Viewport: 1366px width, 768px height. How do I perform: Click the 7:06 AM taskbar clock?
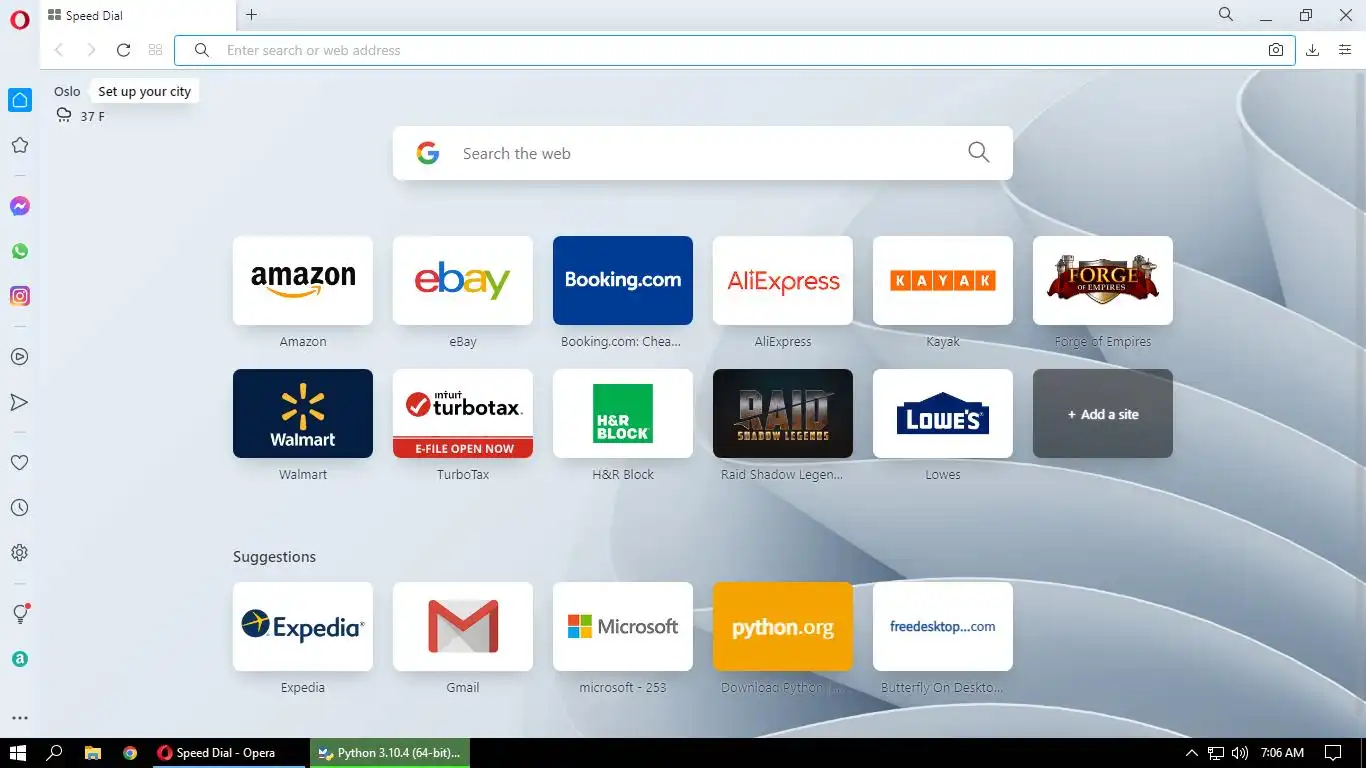[1283, 753]
